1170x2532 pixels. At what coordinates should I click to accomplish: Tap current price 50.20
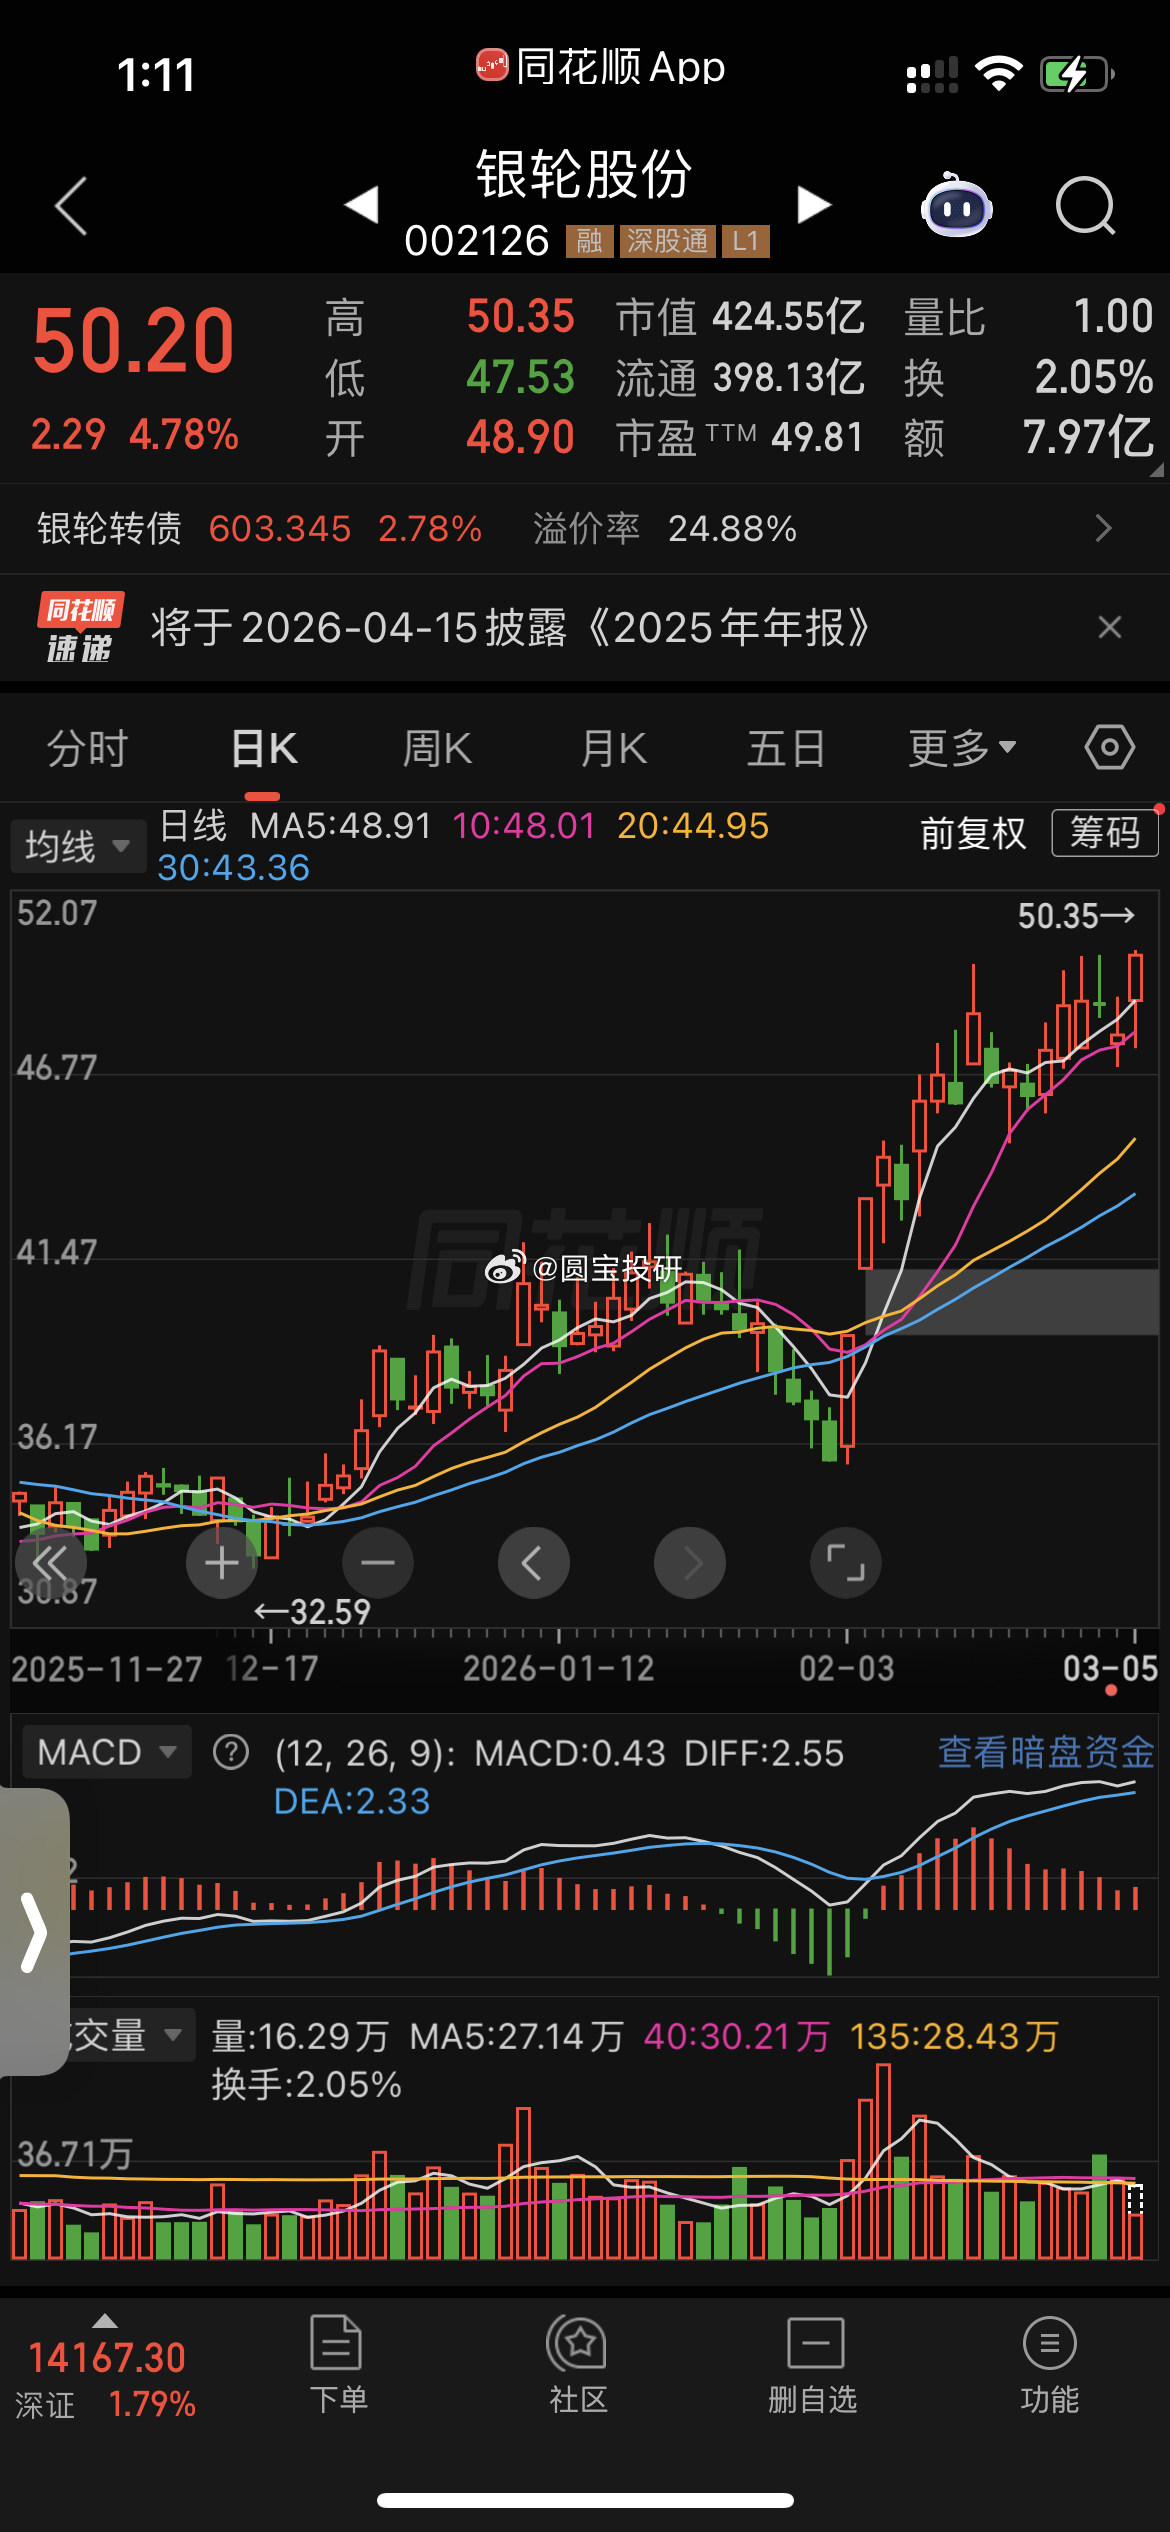(x=133, y=341)
